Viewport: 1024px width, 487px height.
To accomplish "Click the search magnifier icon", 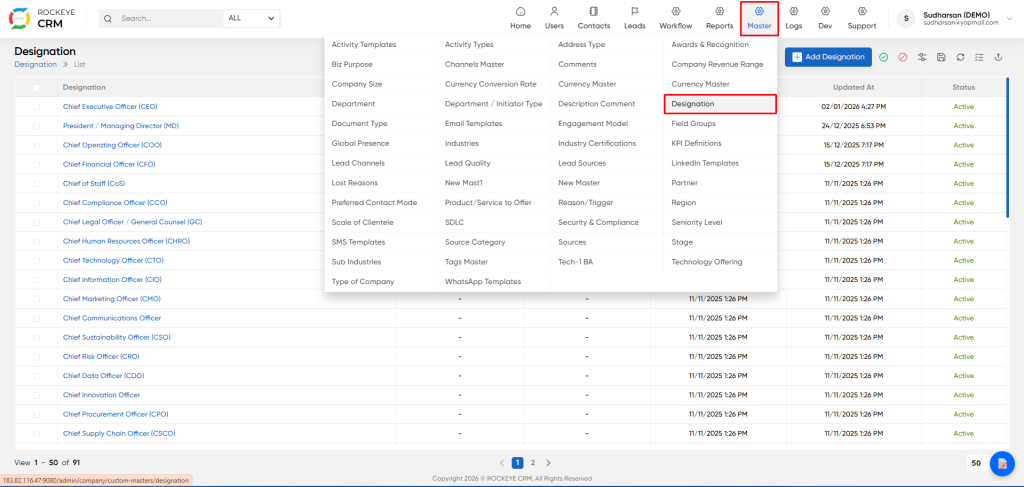I will pos(108,18).
